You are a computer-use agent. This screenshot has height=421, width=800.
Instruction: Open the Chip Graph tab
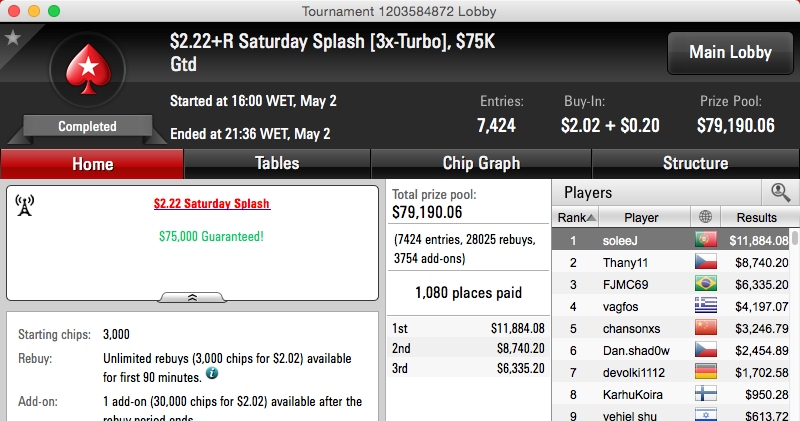tap(481, 163)
